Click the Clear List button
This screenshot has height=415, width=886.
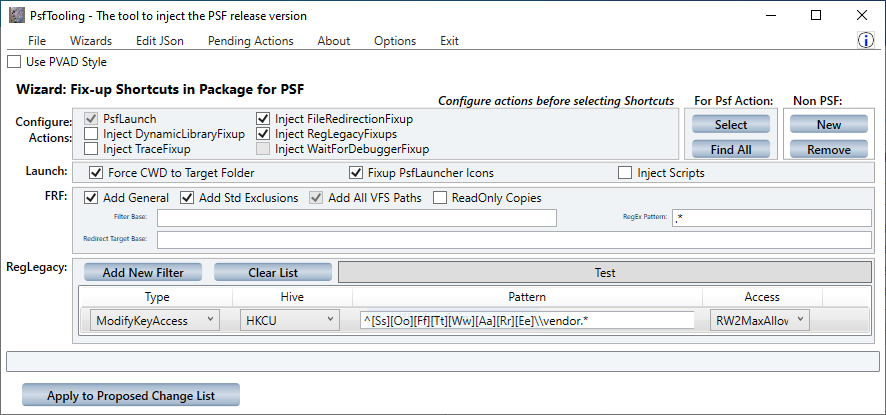tap(273, 273)
